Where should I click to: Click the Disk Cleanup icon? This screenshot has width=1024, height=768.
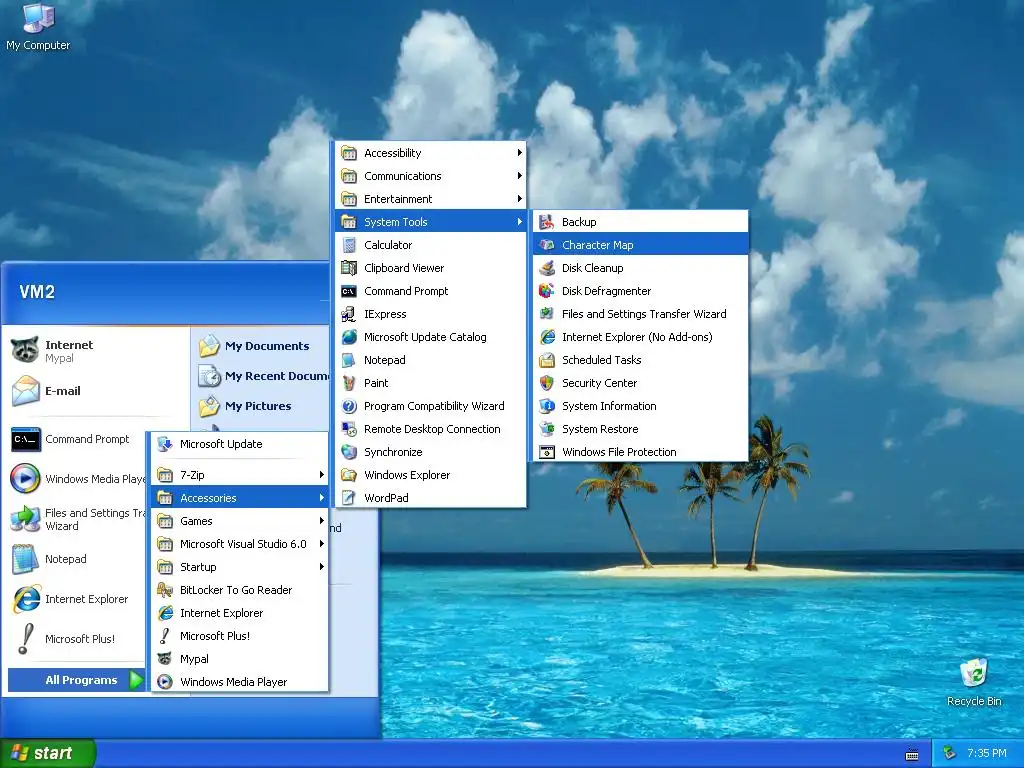[547, 268]
